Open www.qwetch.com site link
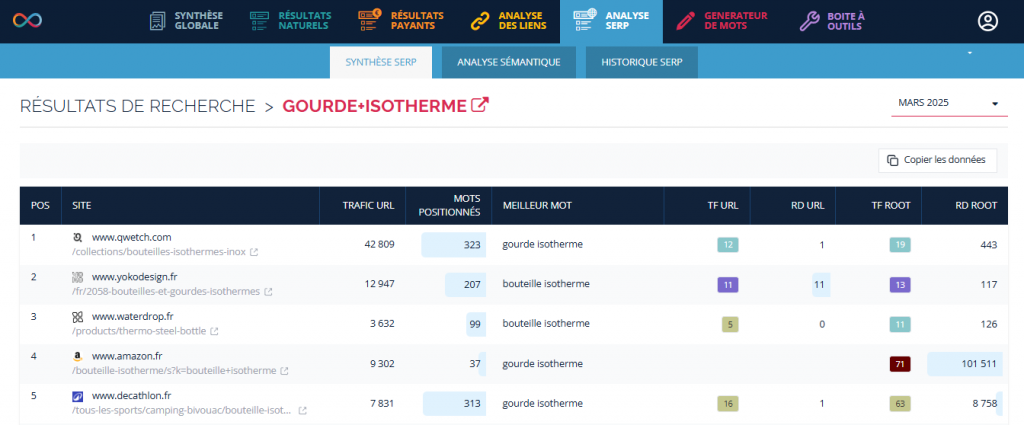Viewport: 1024px width, 425px height. 131,238
